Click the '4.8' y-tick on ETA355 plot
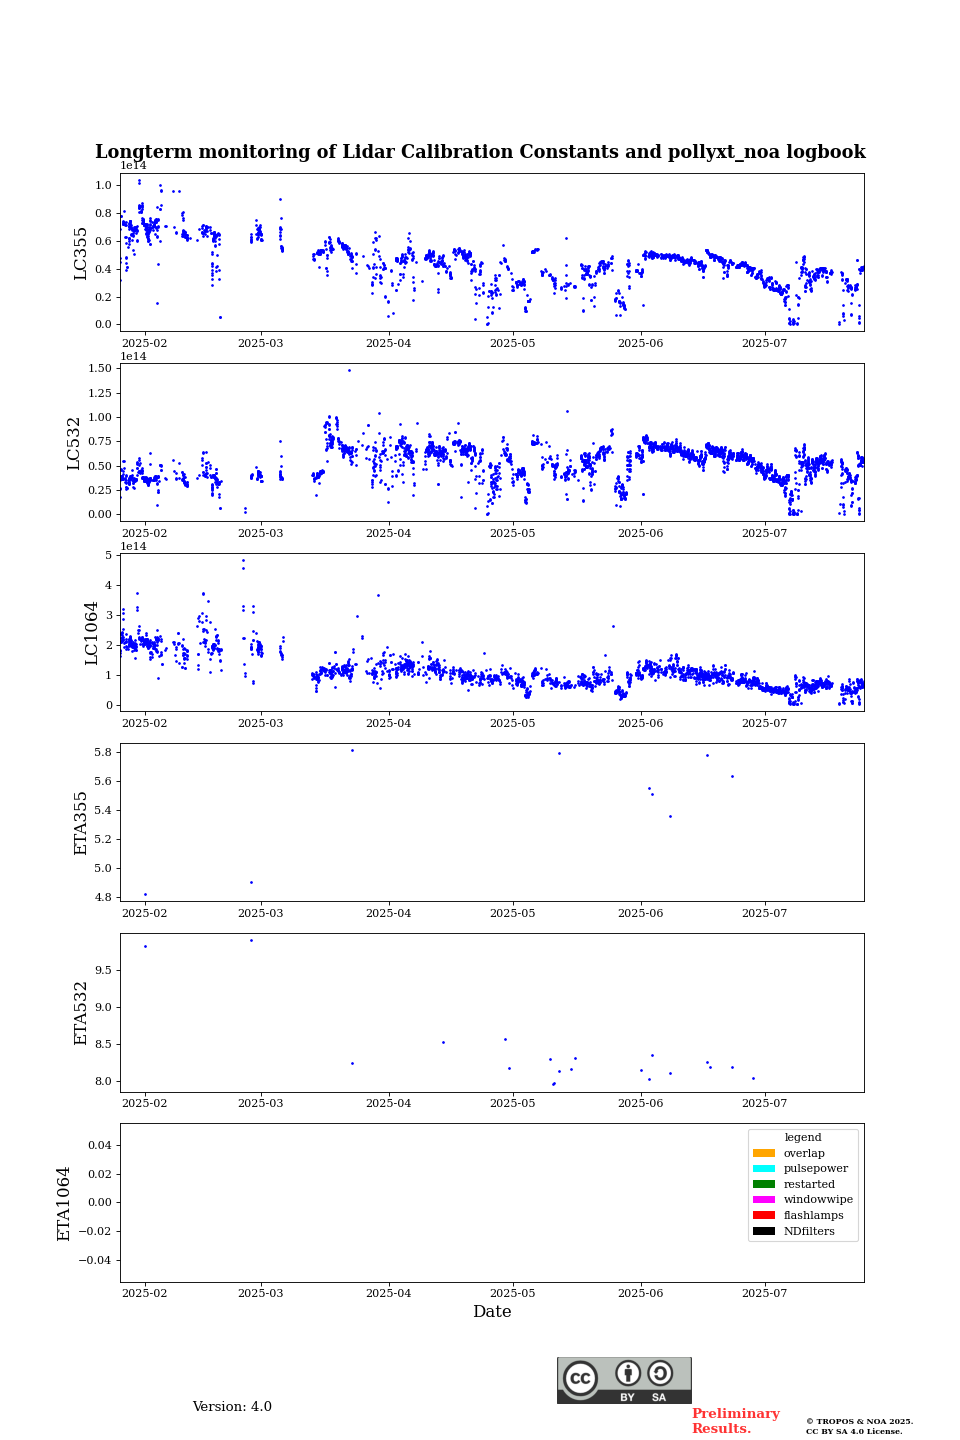960x1440 pixels. [103, 897]
